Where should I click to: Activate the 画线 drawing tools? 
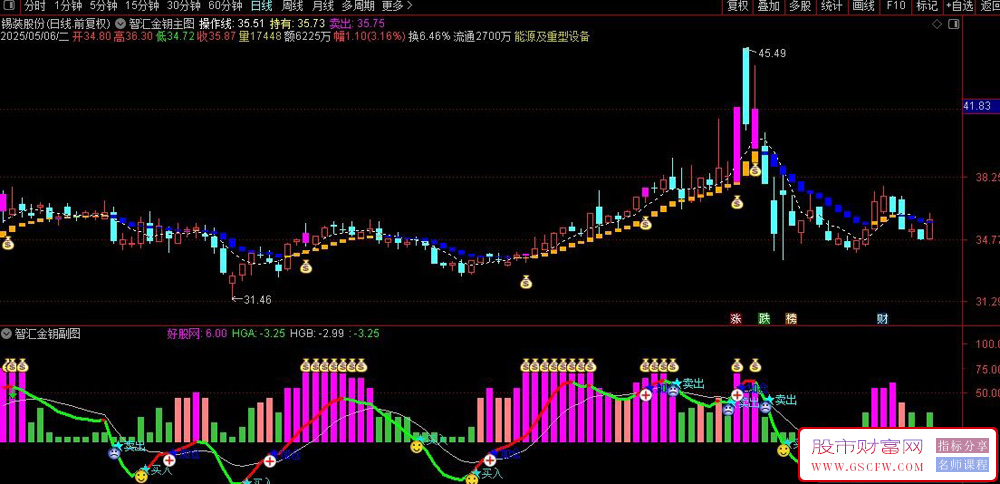pos(864,6)
